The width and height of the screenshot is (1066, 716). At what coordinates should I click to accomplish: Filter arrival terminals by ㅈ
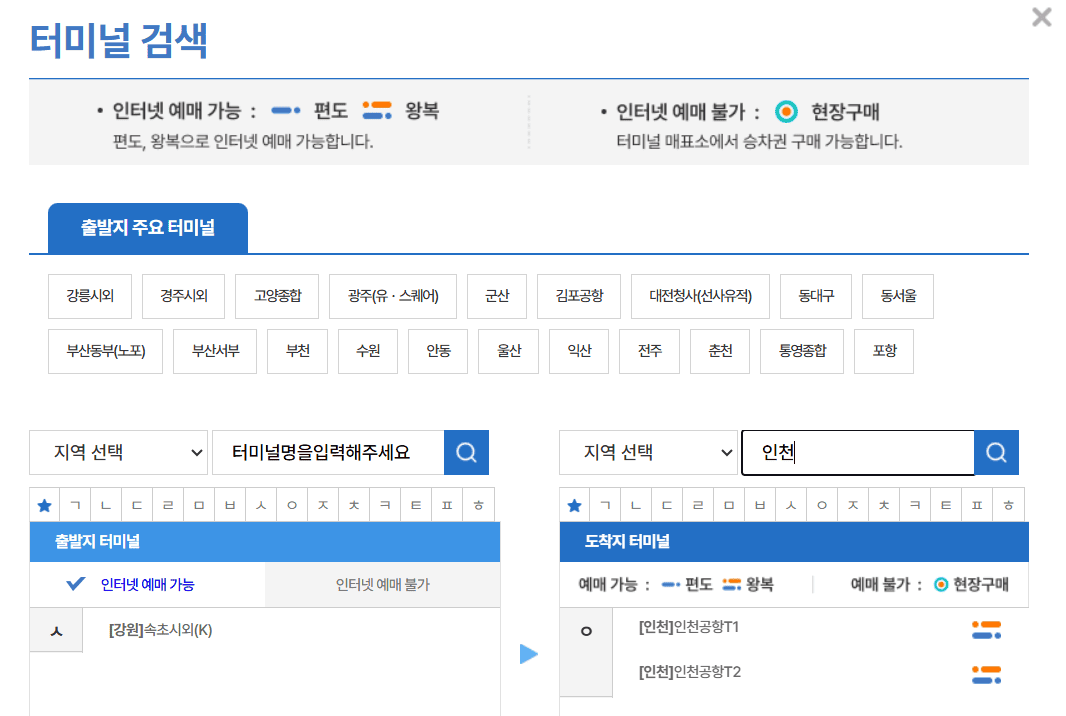pos(853,505)
